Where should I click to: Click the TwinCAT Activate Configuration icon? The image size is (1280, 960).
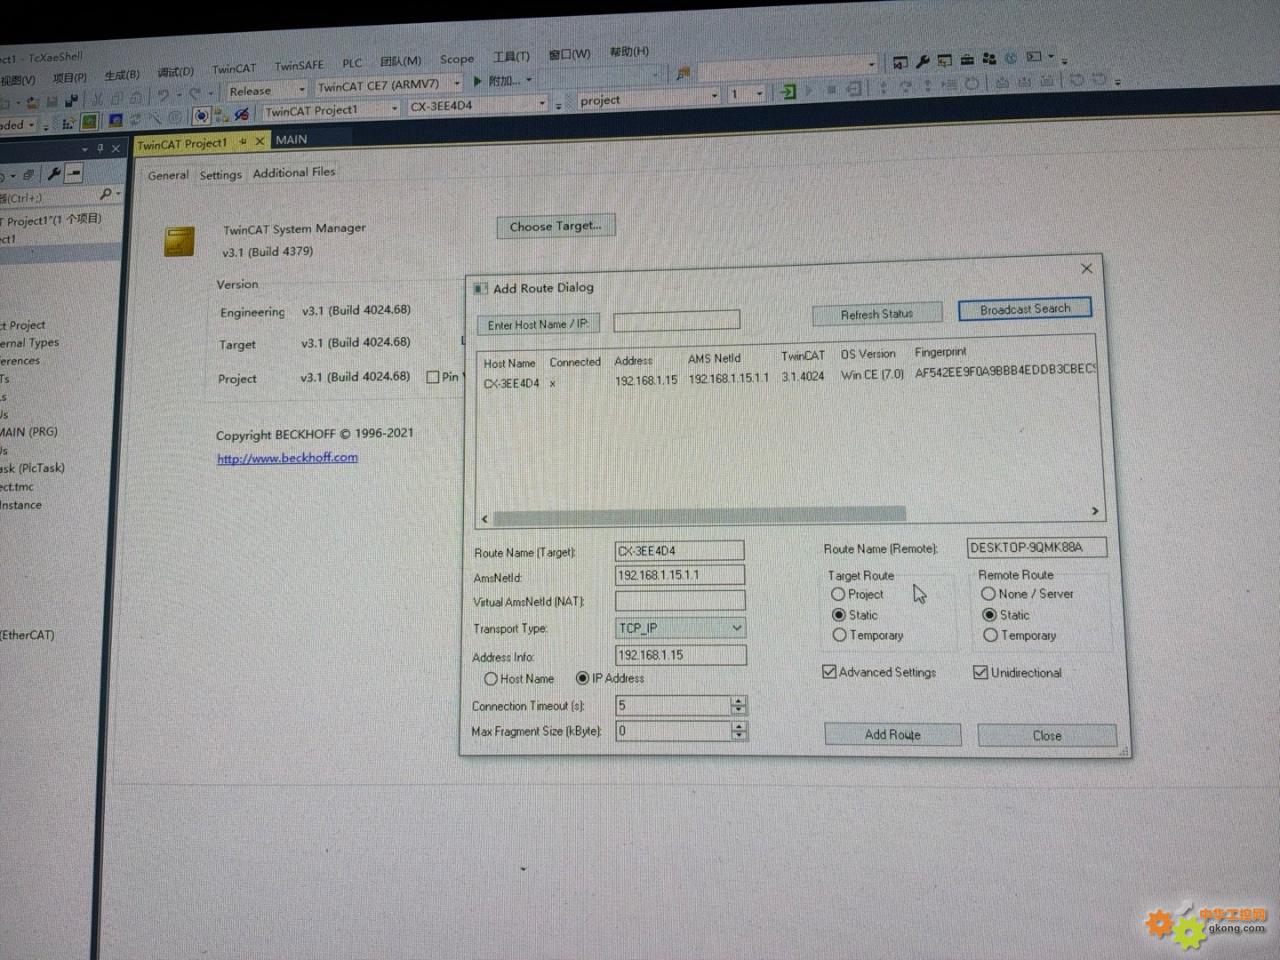click(89, 122)
